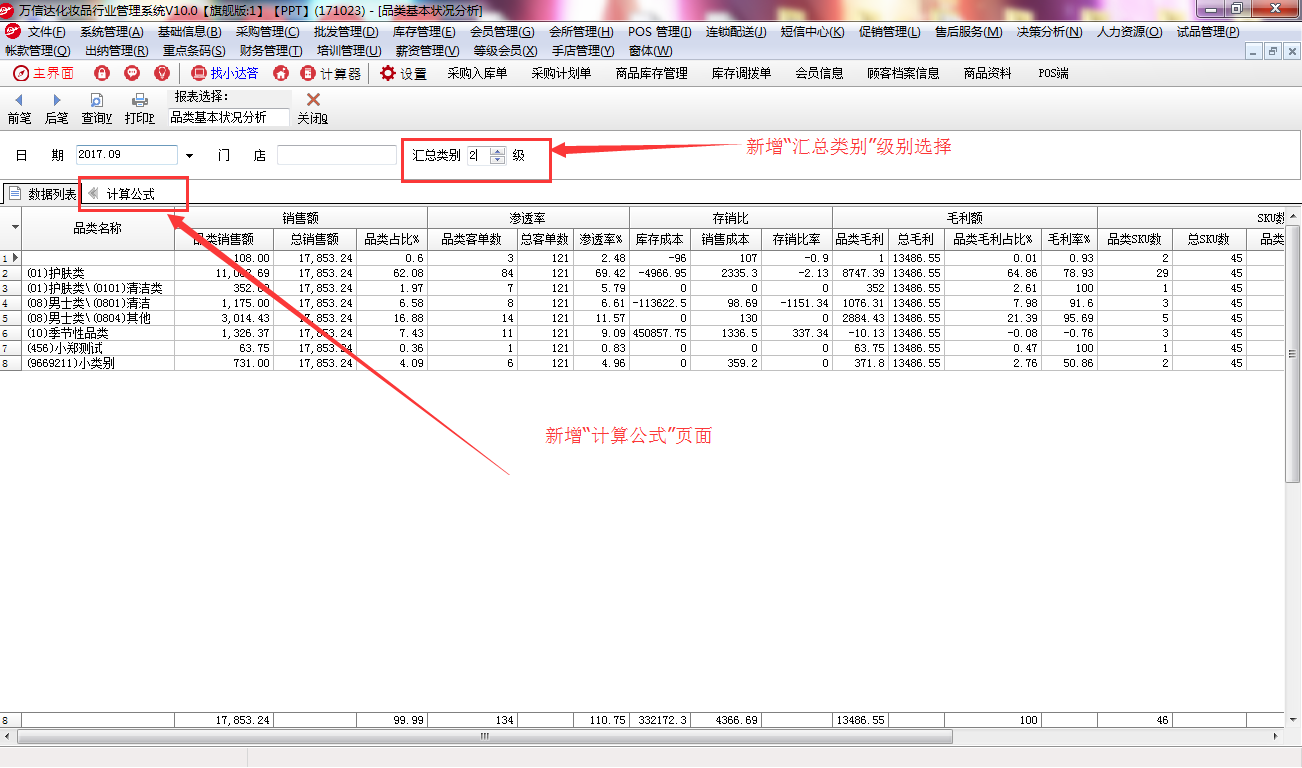Click the red X 关闭 icon

click(313, 99)
